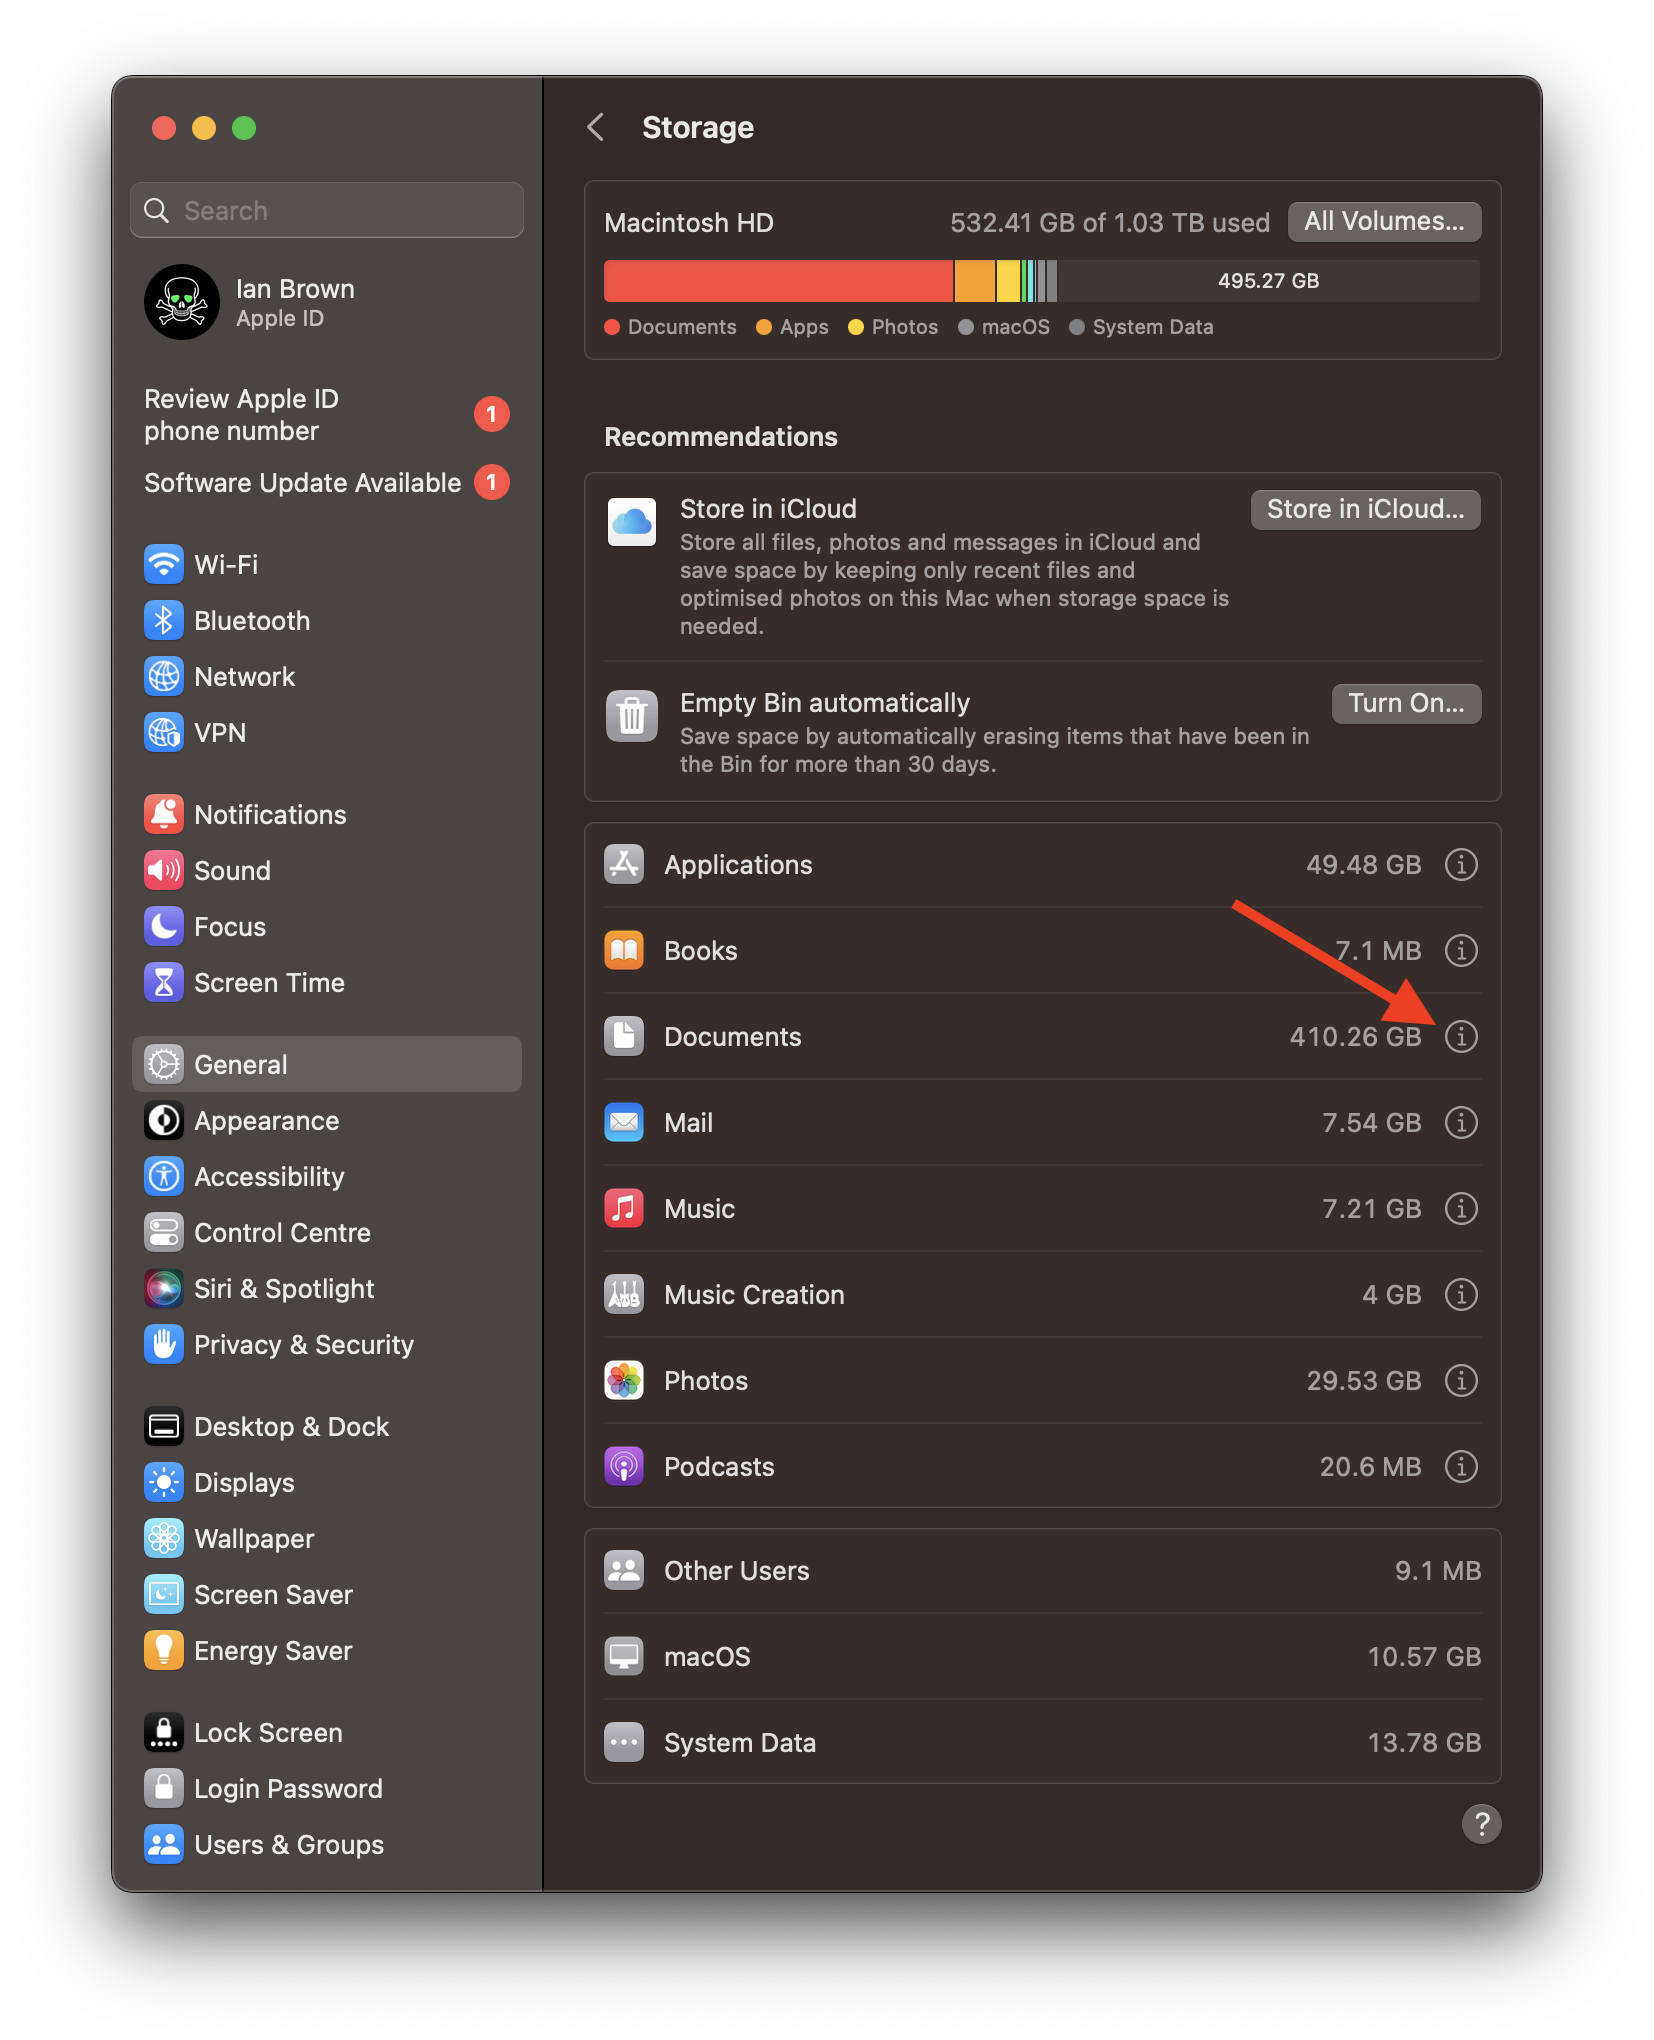
Task: Click the sidebar Search field
Action: pos(326,211)
